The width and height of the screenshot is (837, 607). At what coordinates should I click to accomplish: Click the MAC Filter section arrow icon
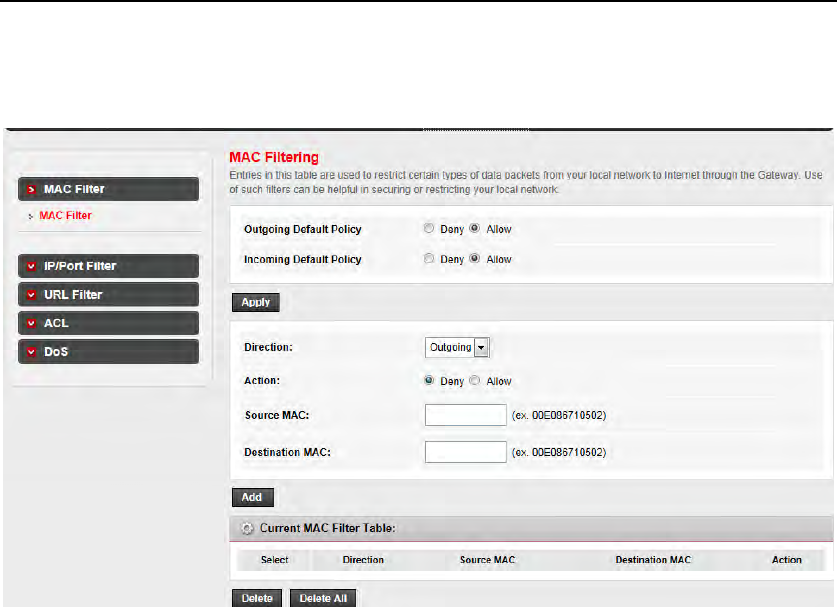31,189
